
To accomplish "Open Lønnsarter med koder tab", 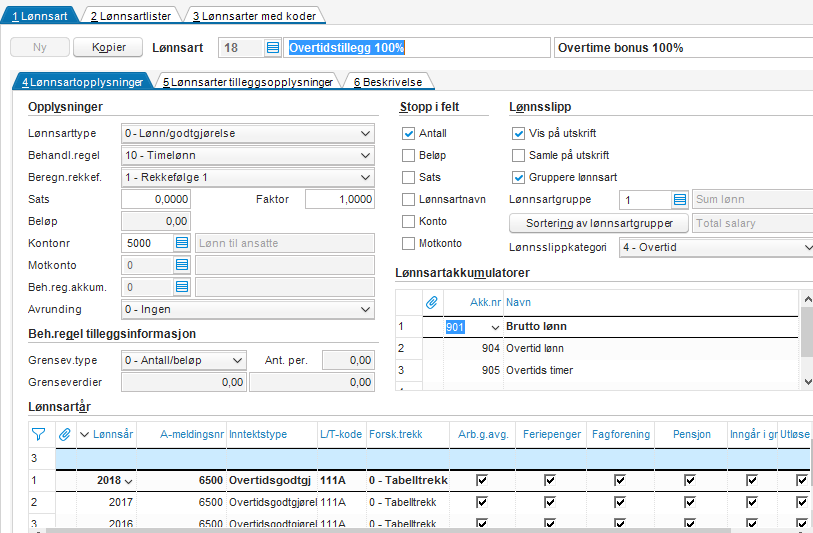I will coord(254,16).
